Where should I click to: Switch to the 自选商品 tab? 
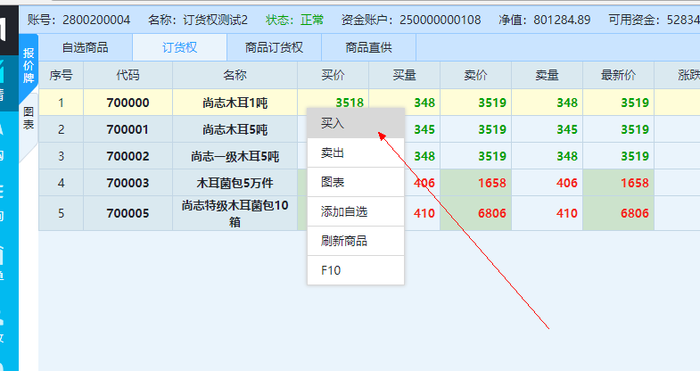85,47
